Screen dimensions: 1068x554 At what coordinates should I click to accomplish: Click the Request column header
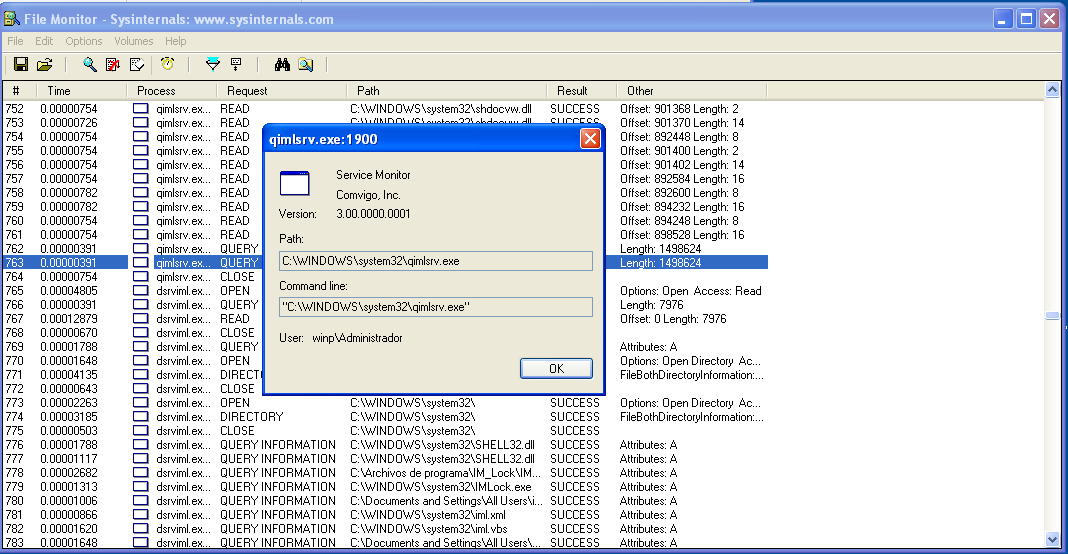282,91
